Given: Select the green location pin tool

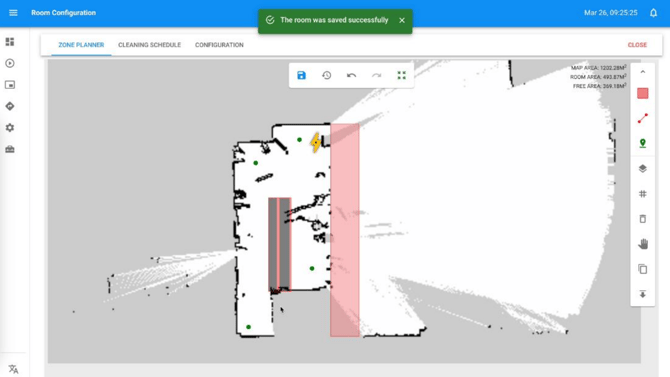Looking at the screenshot, I should coord(643,143).
